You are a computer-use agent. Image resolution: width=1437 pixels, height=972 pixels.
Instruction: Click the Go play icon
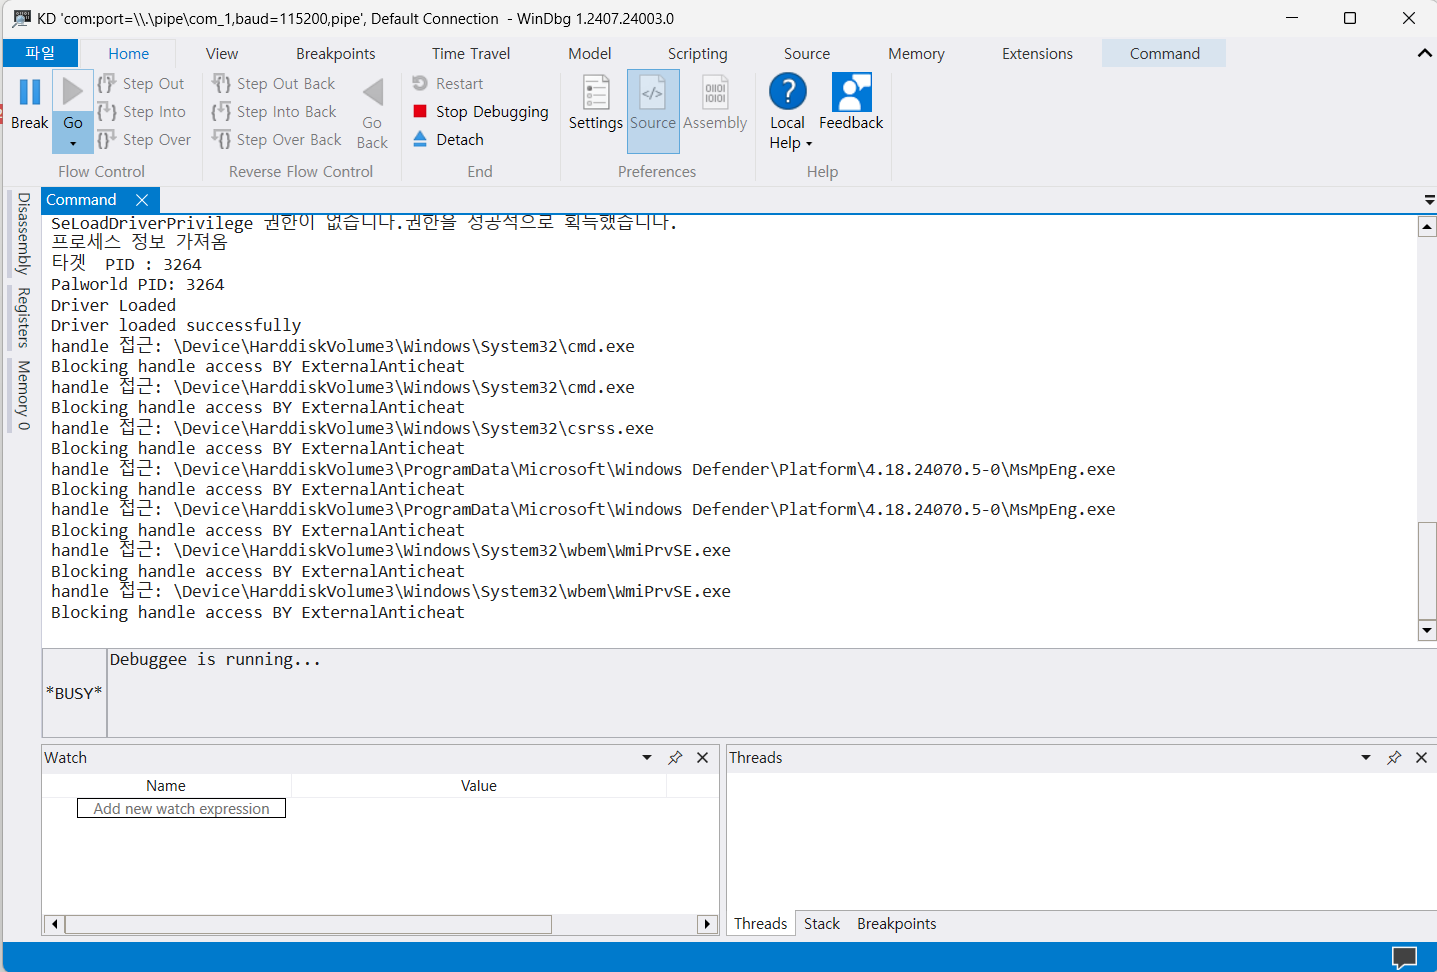pyautogui.click(x=72, y=91)
